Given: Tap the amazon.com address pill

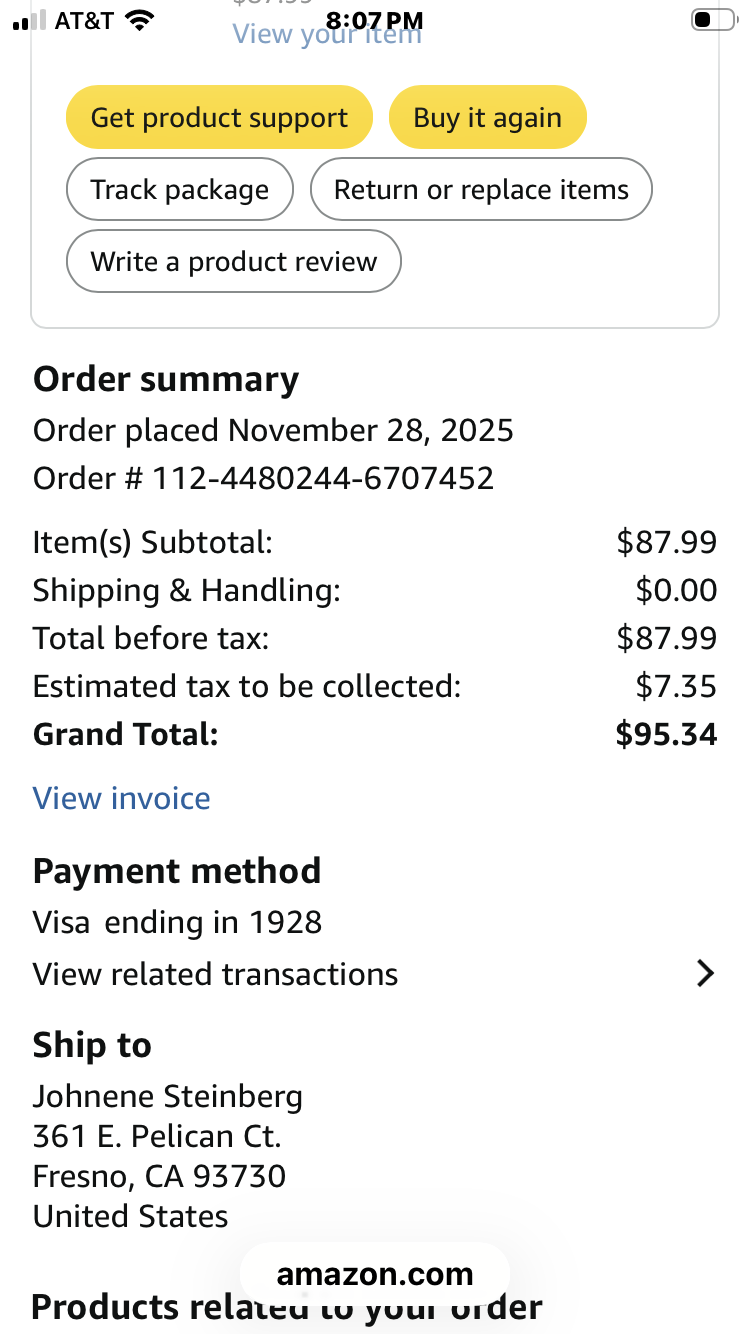Looking at the screenshot, I should [x=375, y=1275].
